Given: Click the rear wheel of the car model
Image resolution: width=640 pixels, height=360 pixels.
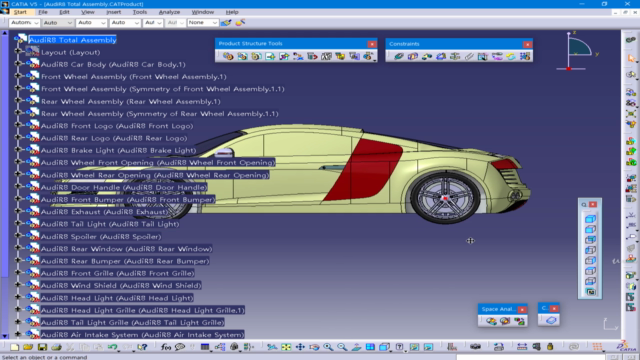Looking at the screenshot, I should 445,198.
